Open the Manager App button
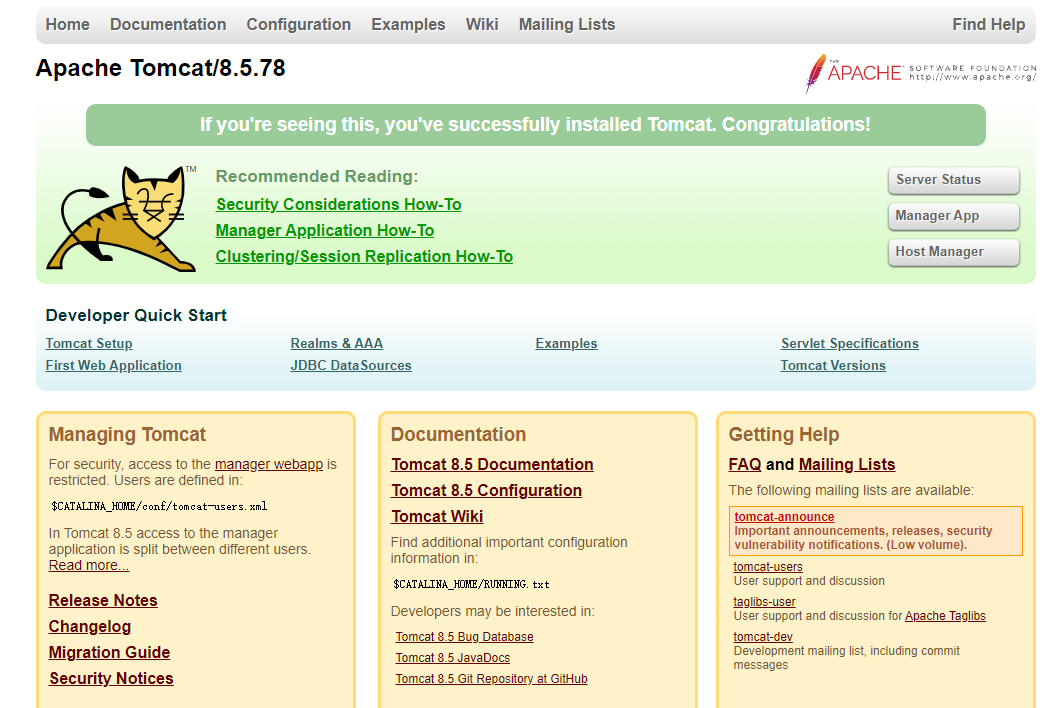 pyautogui.click(x=954, y=216)
